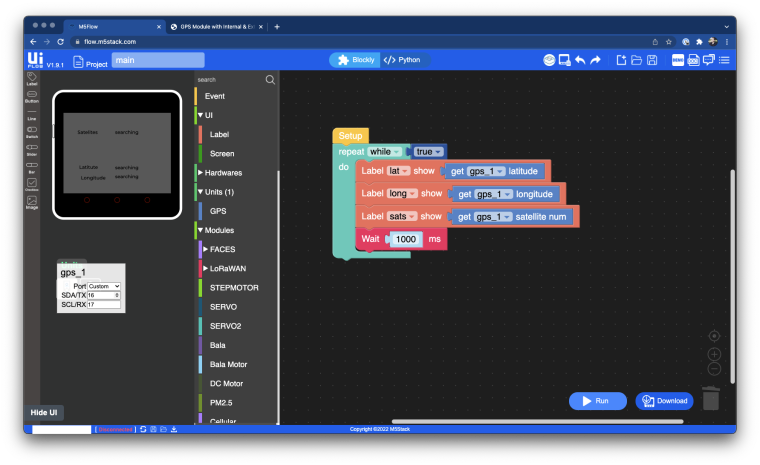Select the Label widget tool
Screen dimensions: 760x465
[x=32, y=79]
